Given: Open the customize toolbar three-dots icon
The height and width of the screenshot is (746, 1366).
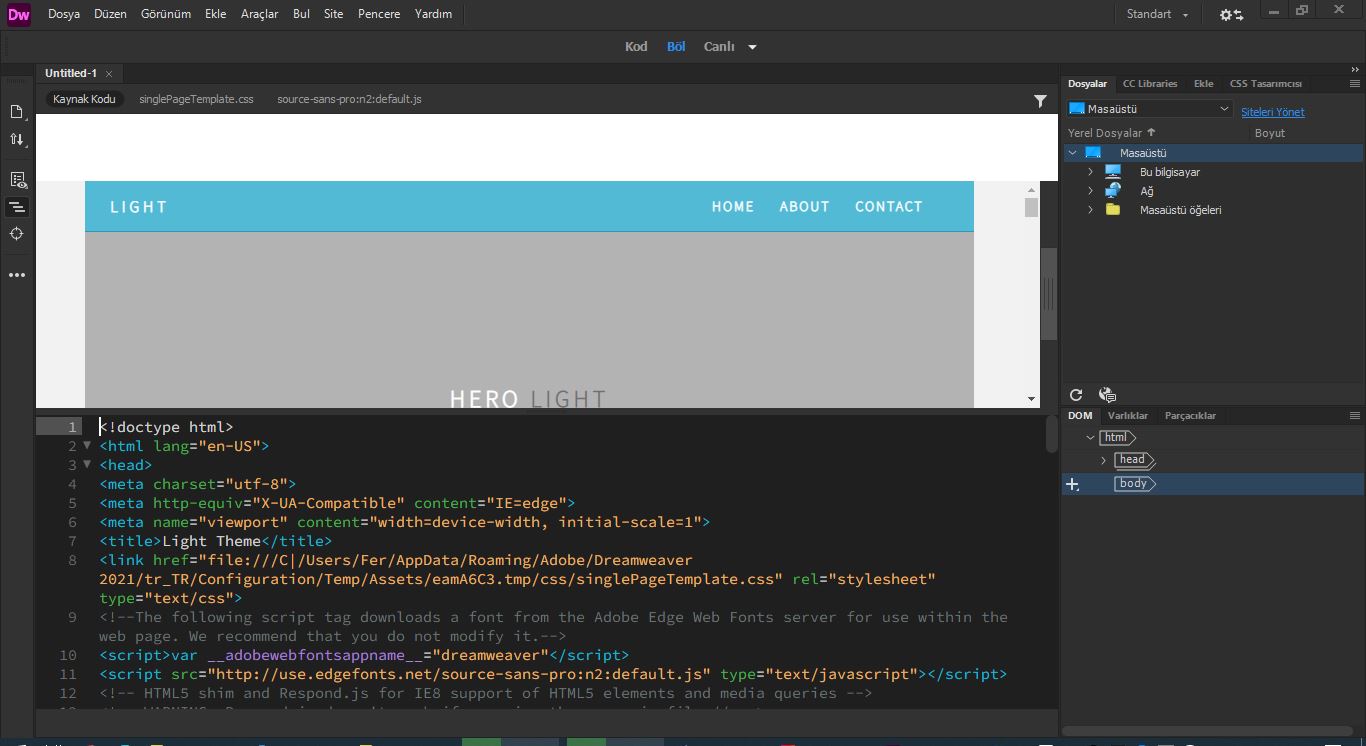Looking at the screenshot, I should click(17, 275).
